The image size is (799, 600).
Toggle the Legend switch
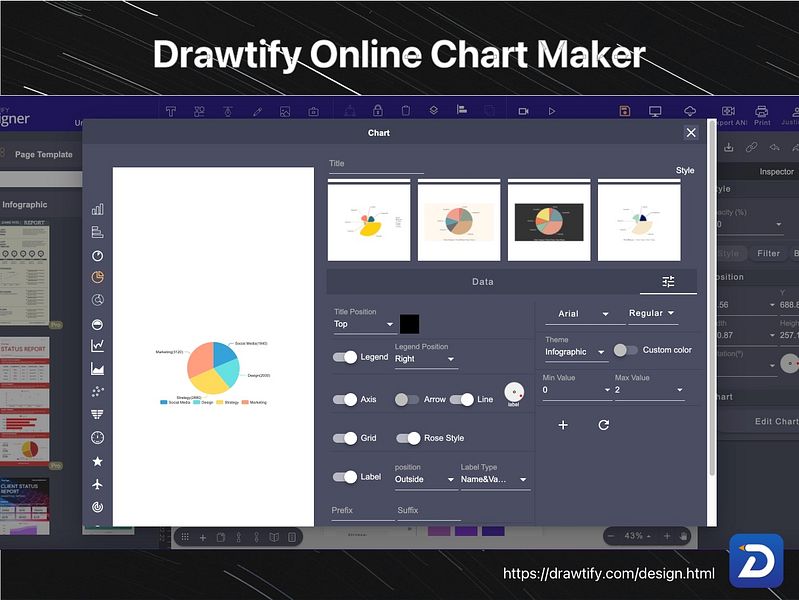345,357
